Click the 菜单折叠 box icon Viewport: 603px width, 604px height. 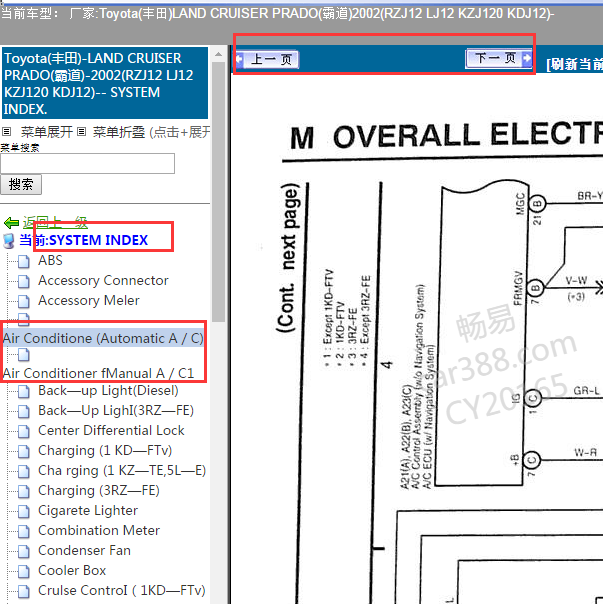pyautogui.click(x=81, y=132)
